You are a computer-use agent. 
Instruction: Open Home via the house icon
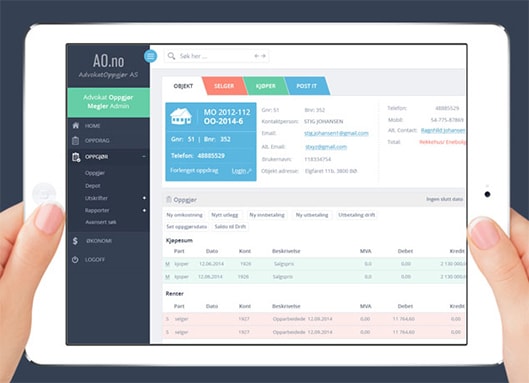76,126
